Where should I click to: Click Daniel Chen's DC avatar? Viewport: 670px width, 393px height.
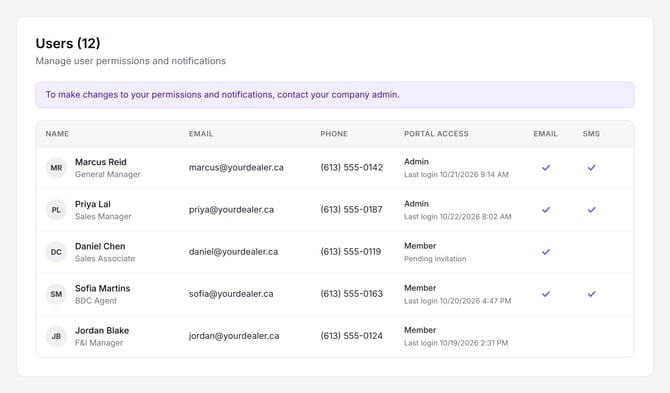pyautogui.click(x=56, y=252)
